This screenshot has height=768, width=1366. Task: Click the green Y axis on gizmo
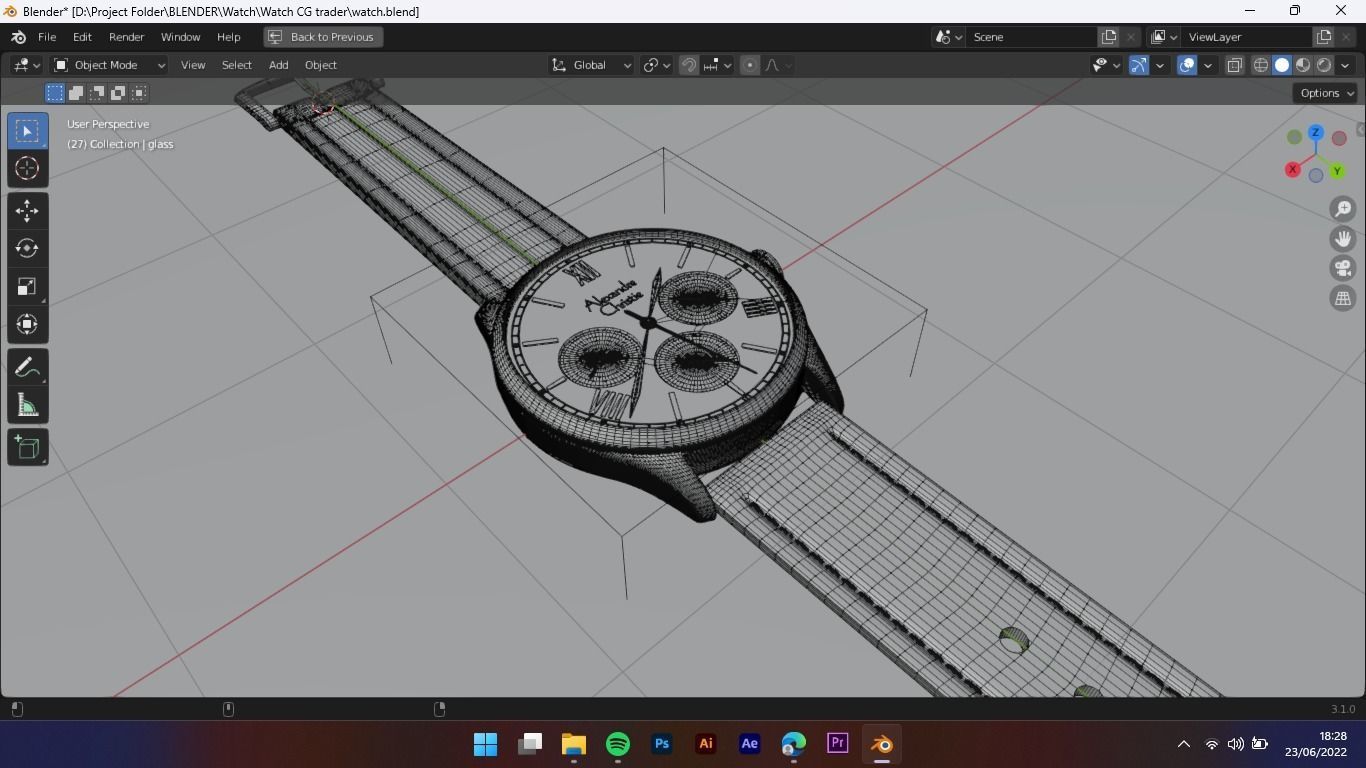click(1337, 171)
